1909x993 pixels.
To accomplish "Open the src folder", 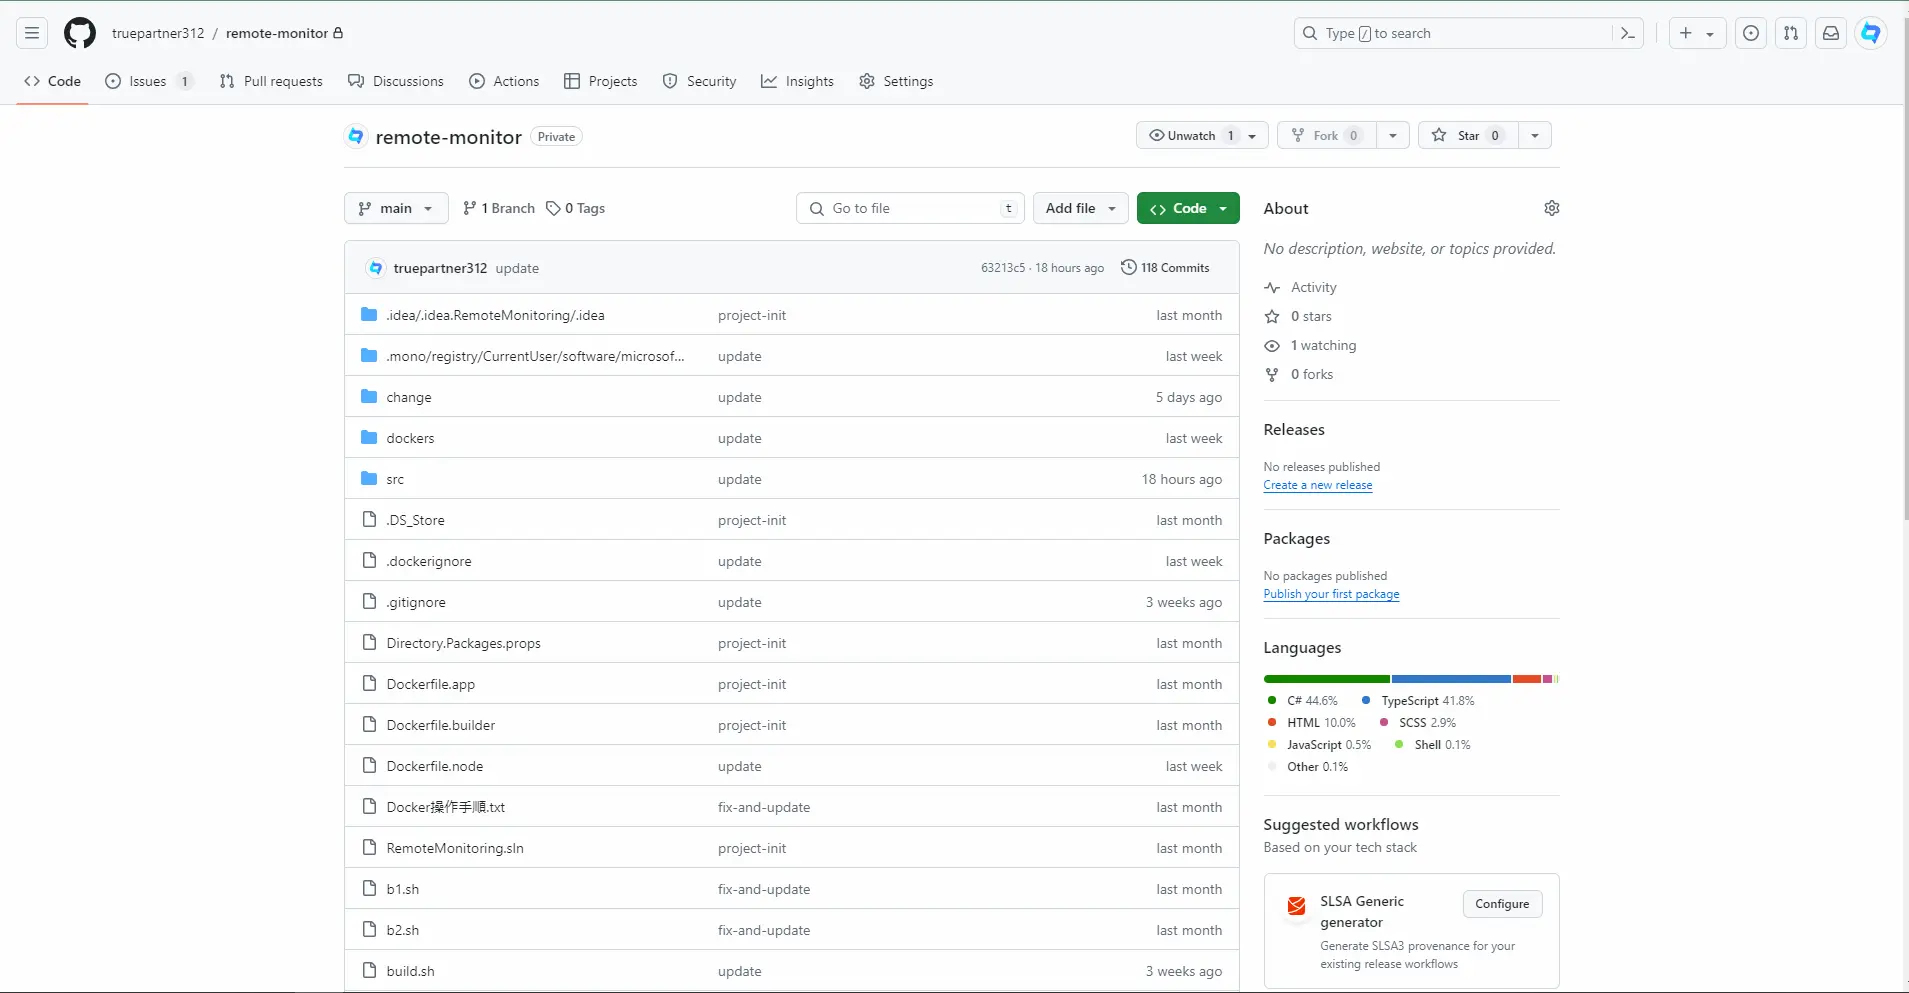I will 395,479.
